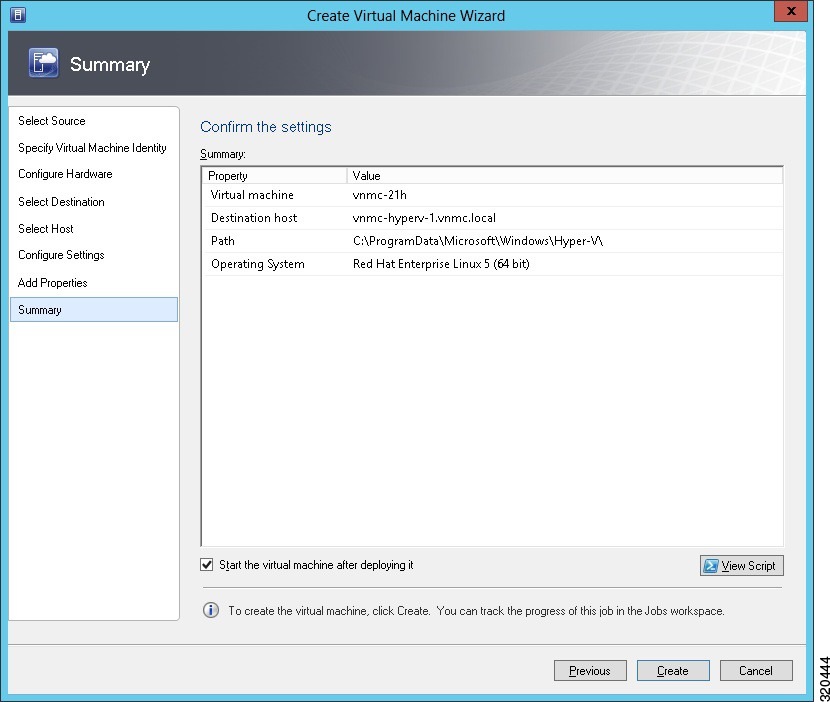The width and height of the screenshot is (830, 702).
Task: Open the Add Properties step
Action: click(x=52, y=283)
